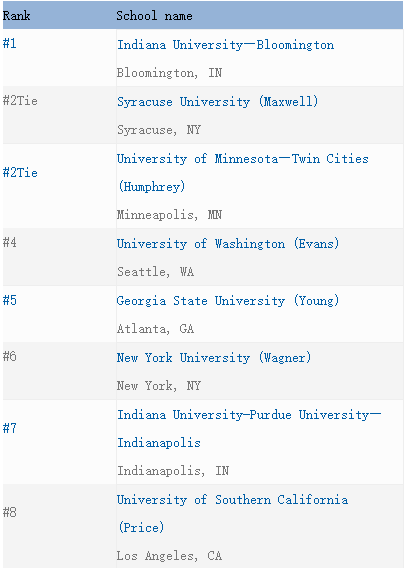Click the Bloomington, IN location text
Screen dimensions: 406x568
[169, 73]
